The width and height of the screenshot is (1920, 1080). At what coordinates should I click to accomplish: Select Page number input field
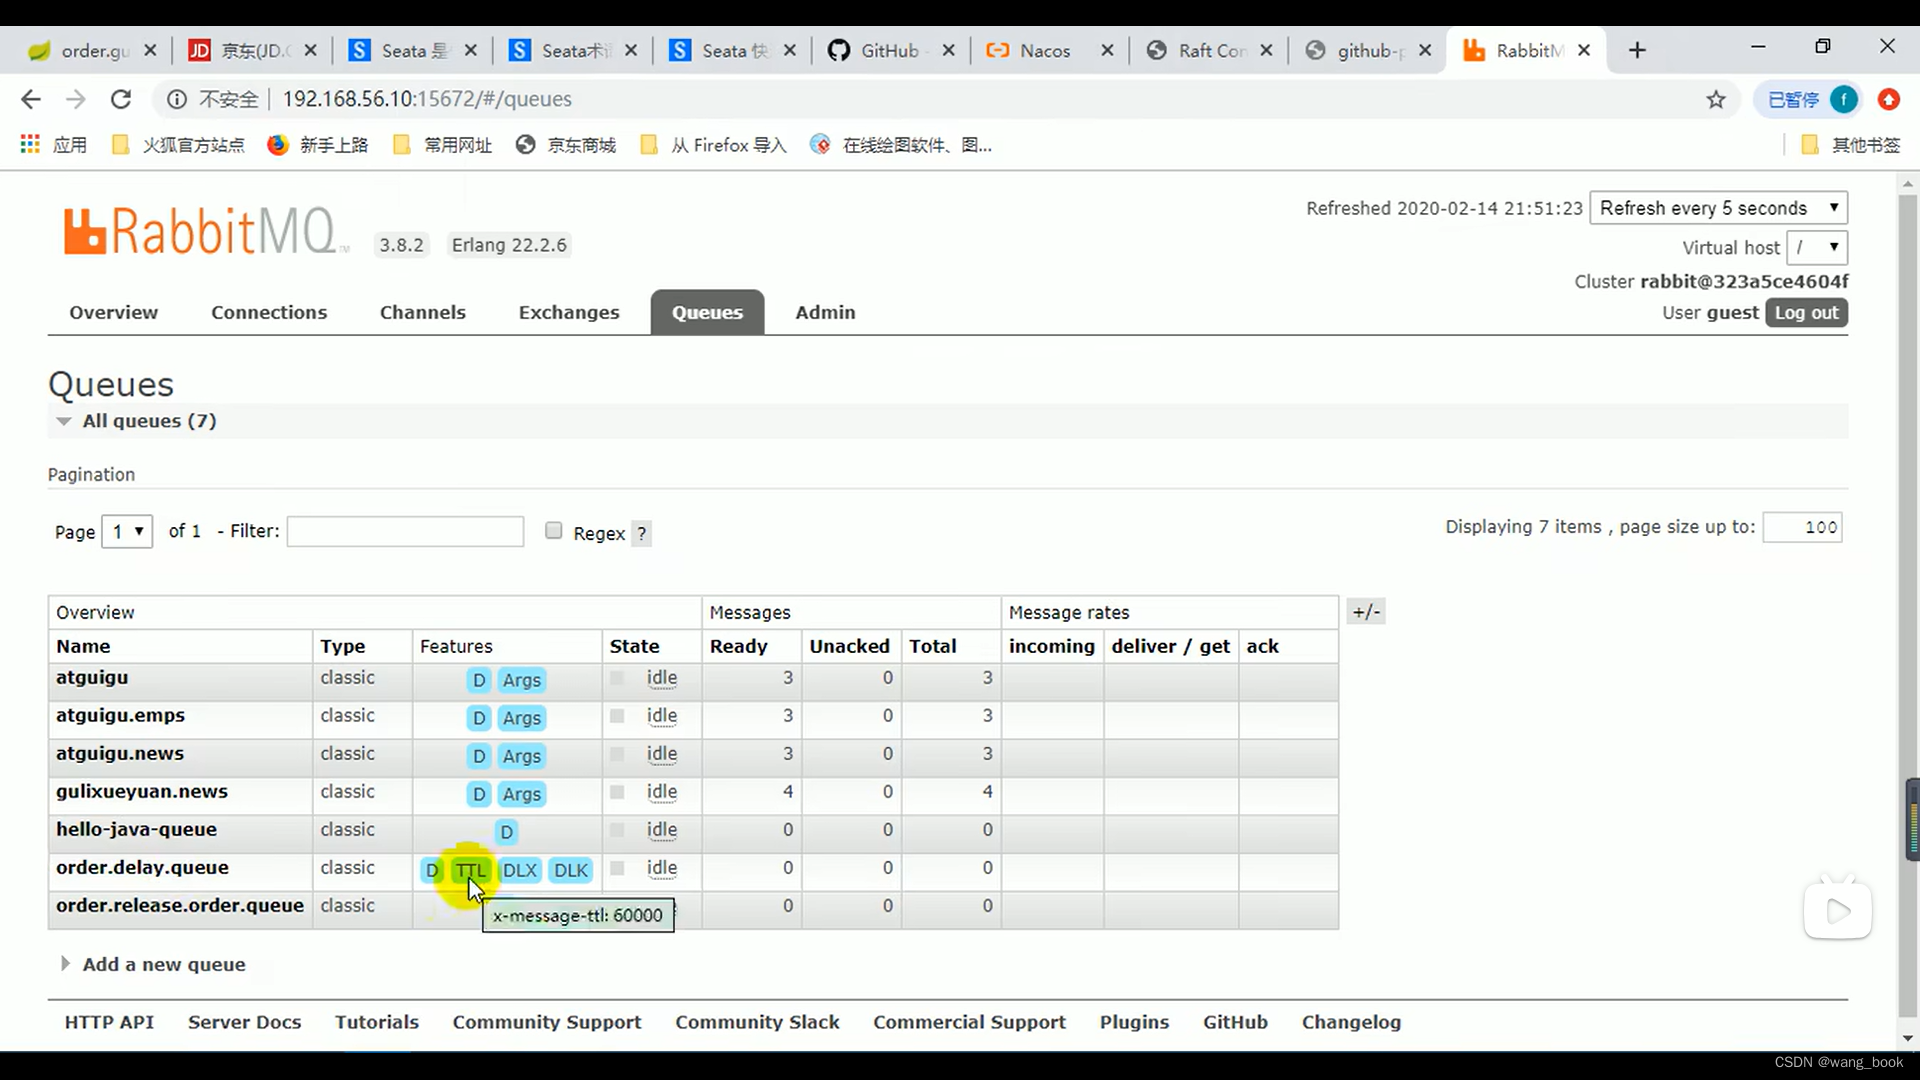click(x=125, y=530)
